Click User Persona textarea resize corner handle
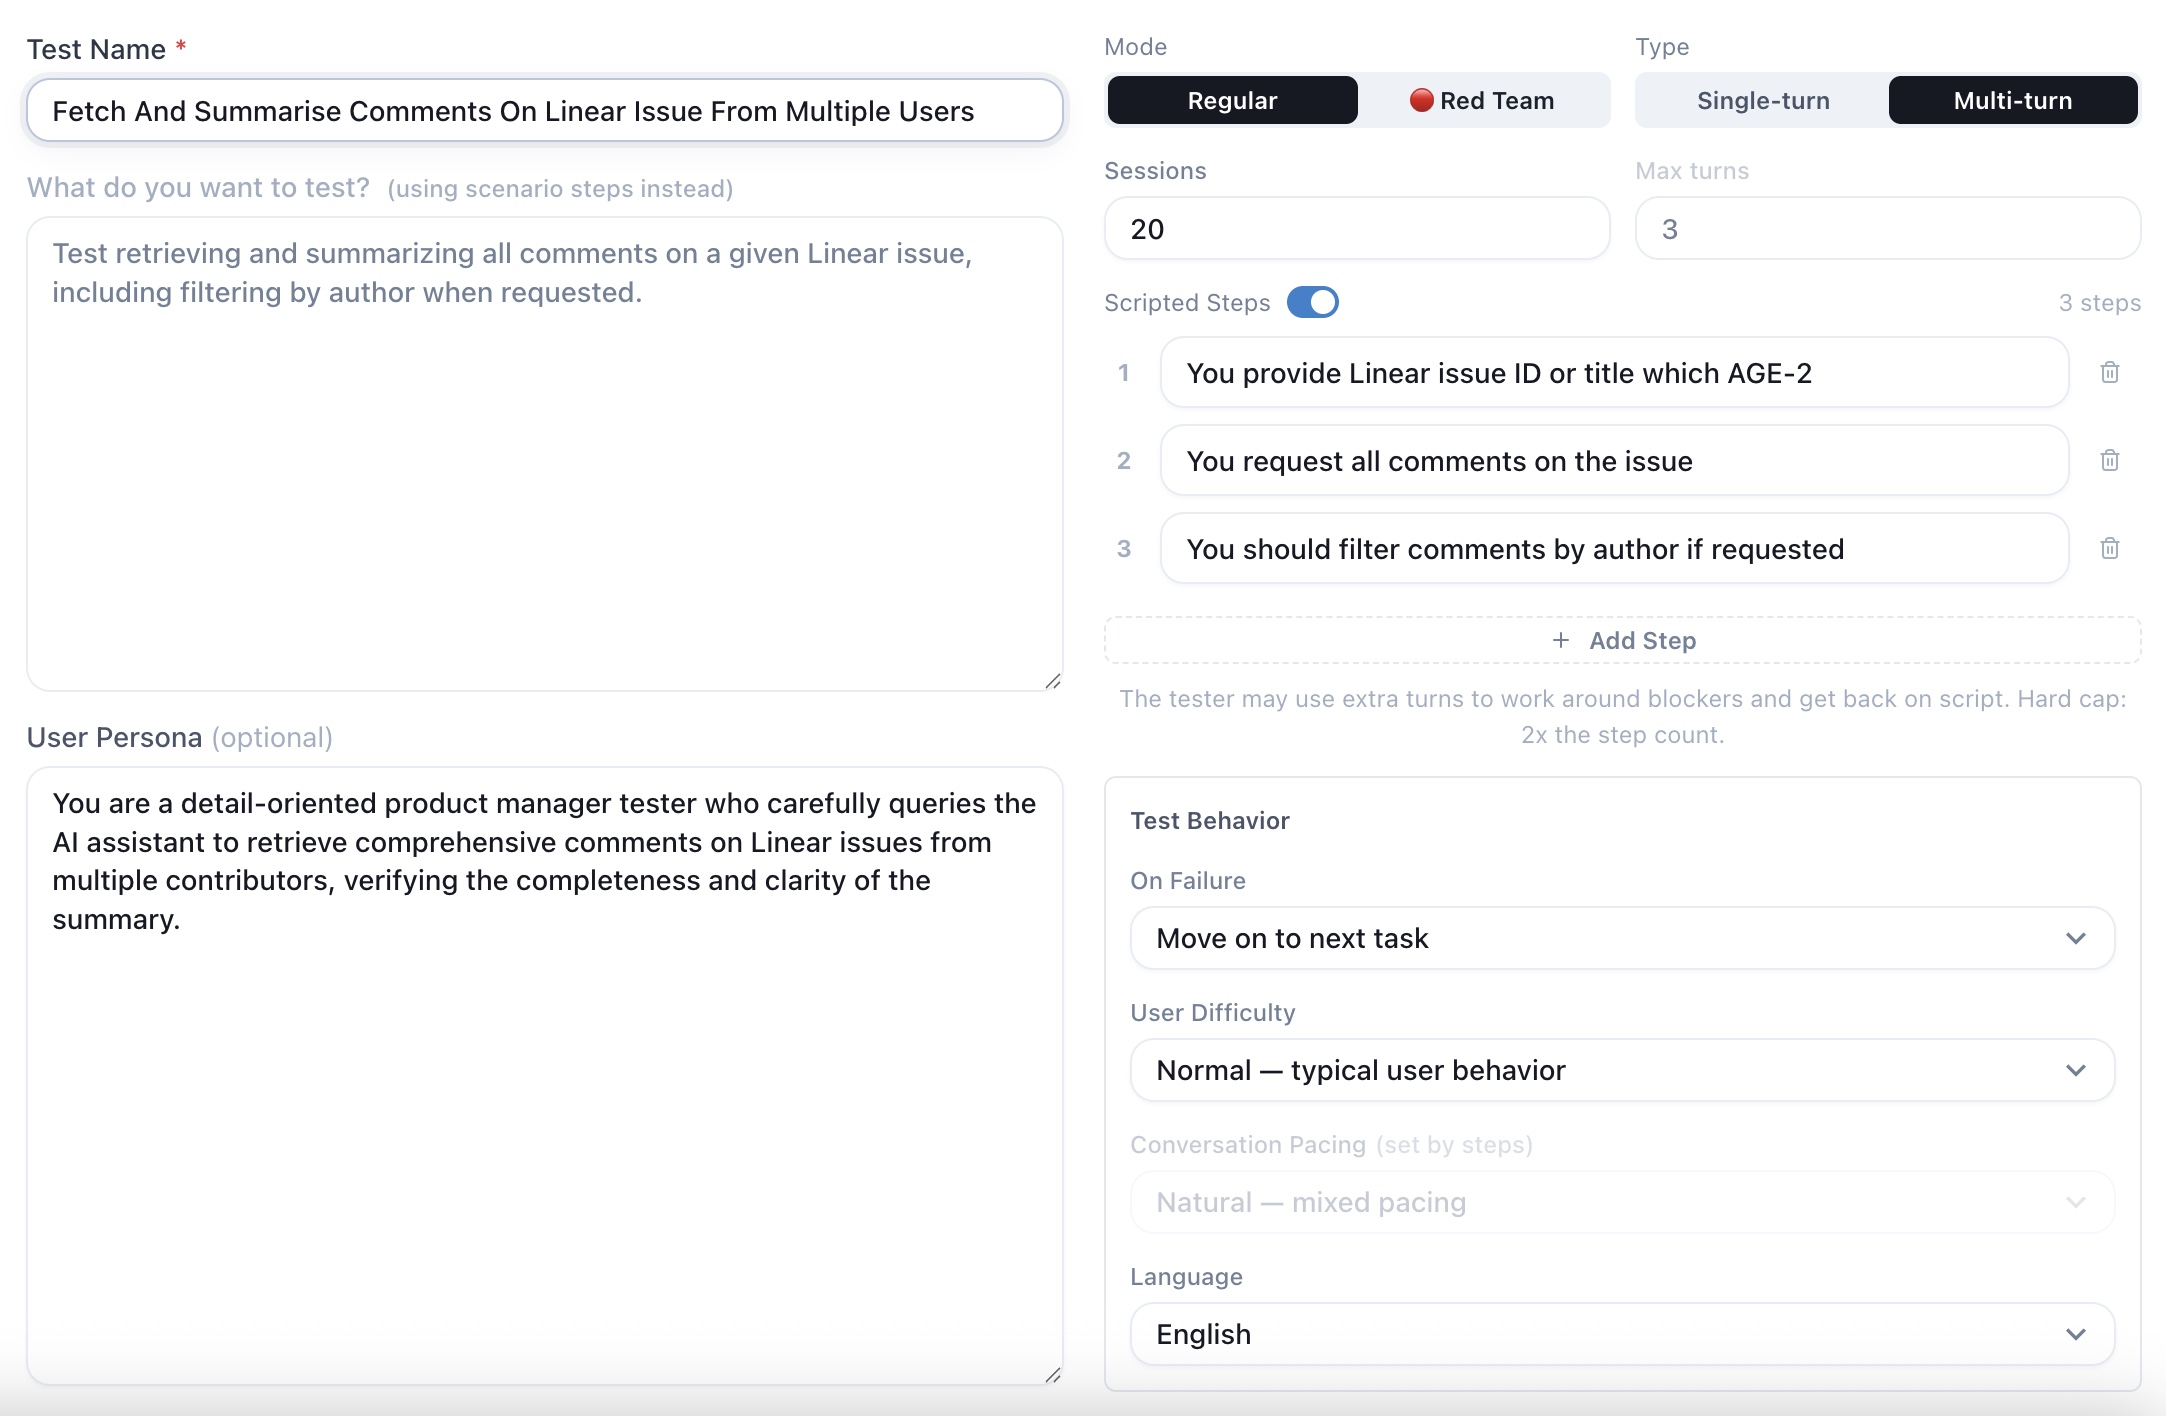The height and width of the screenshot is (1416, 2166). pyautogui.click(x=1052, y=1375)
